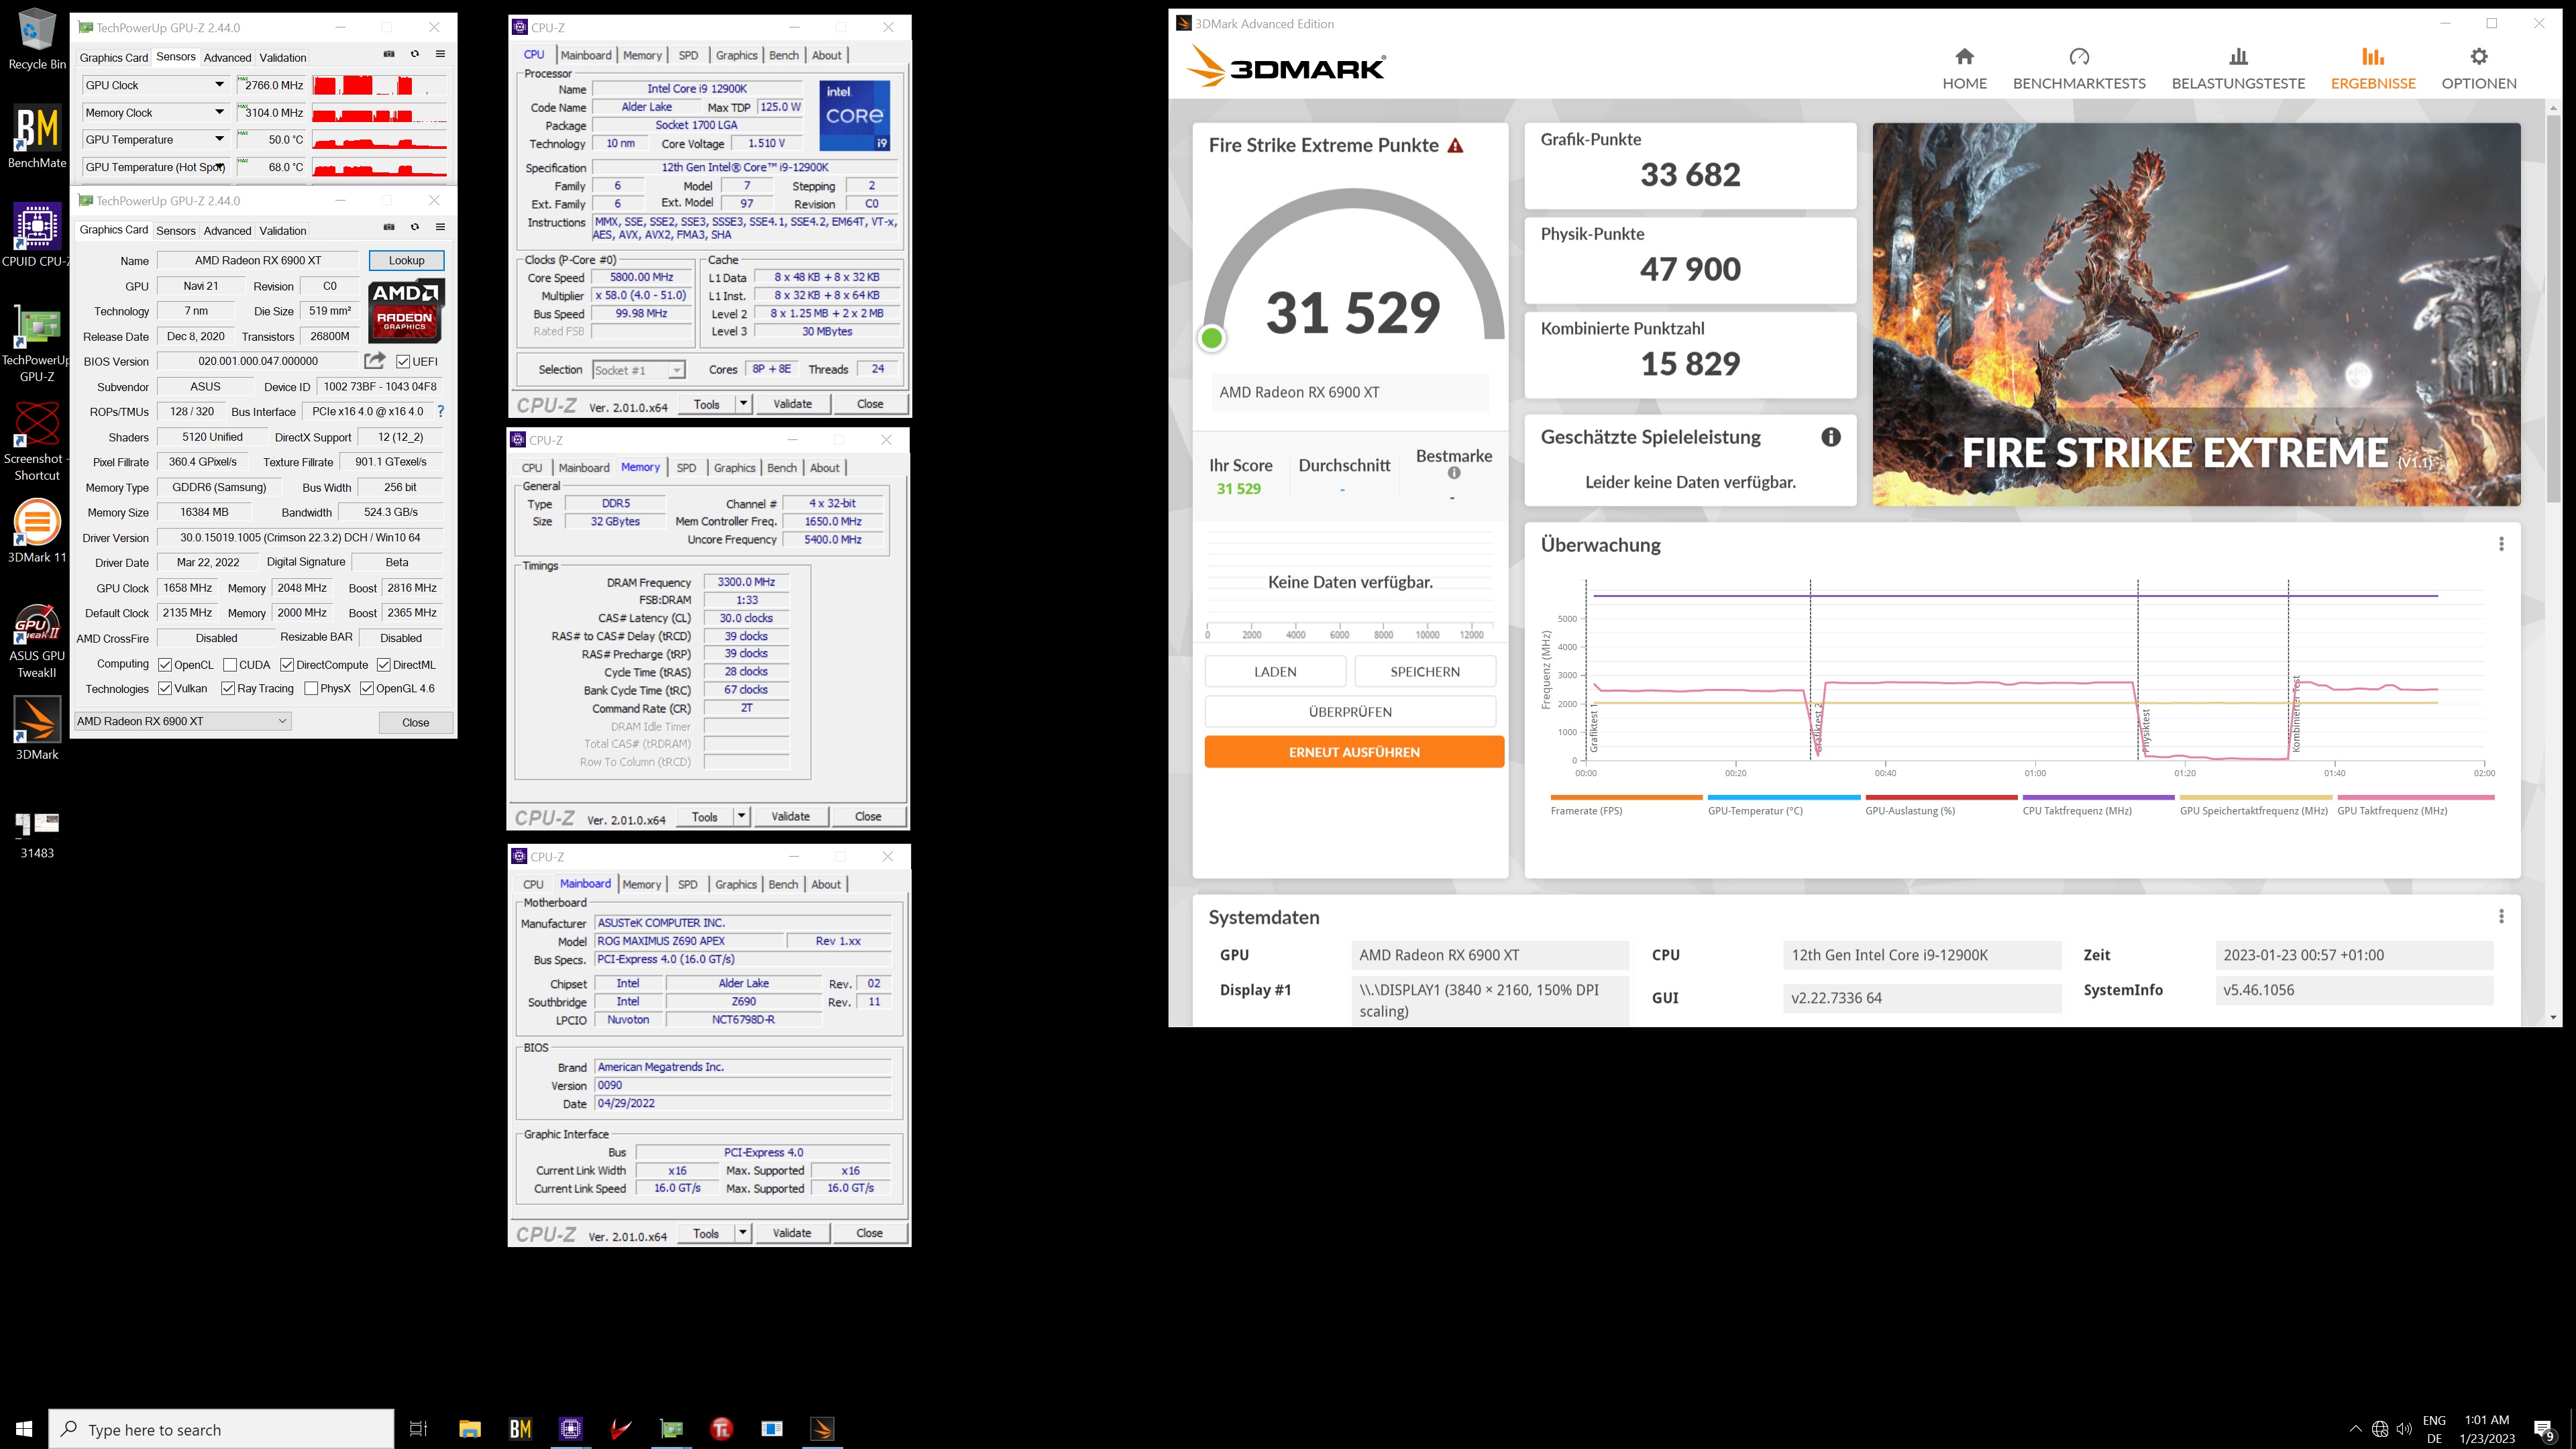Toggle PhysX checkbox

(311, 689)
